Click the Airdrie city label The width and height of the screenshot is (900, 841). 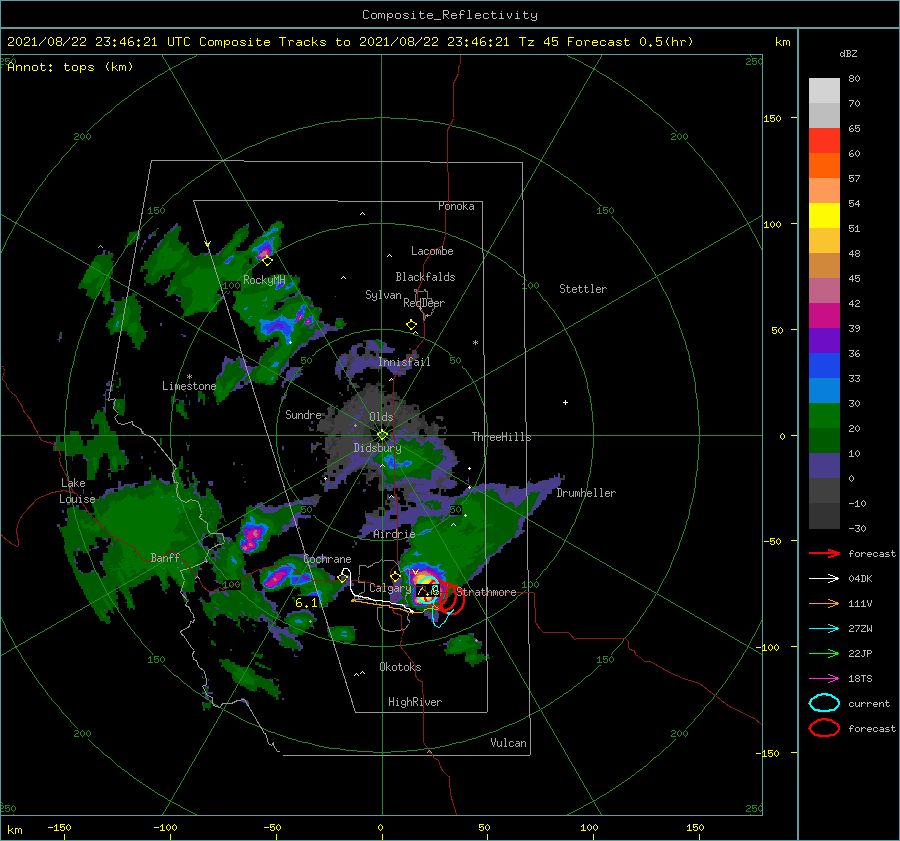[x=394, y=534]
